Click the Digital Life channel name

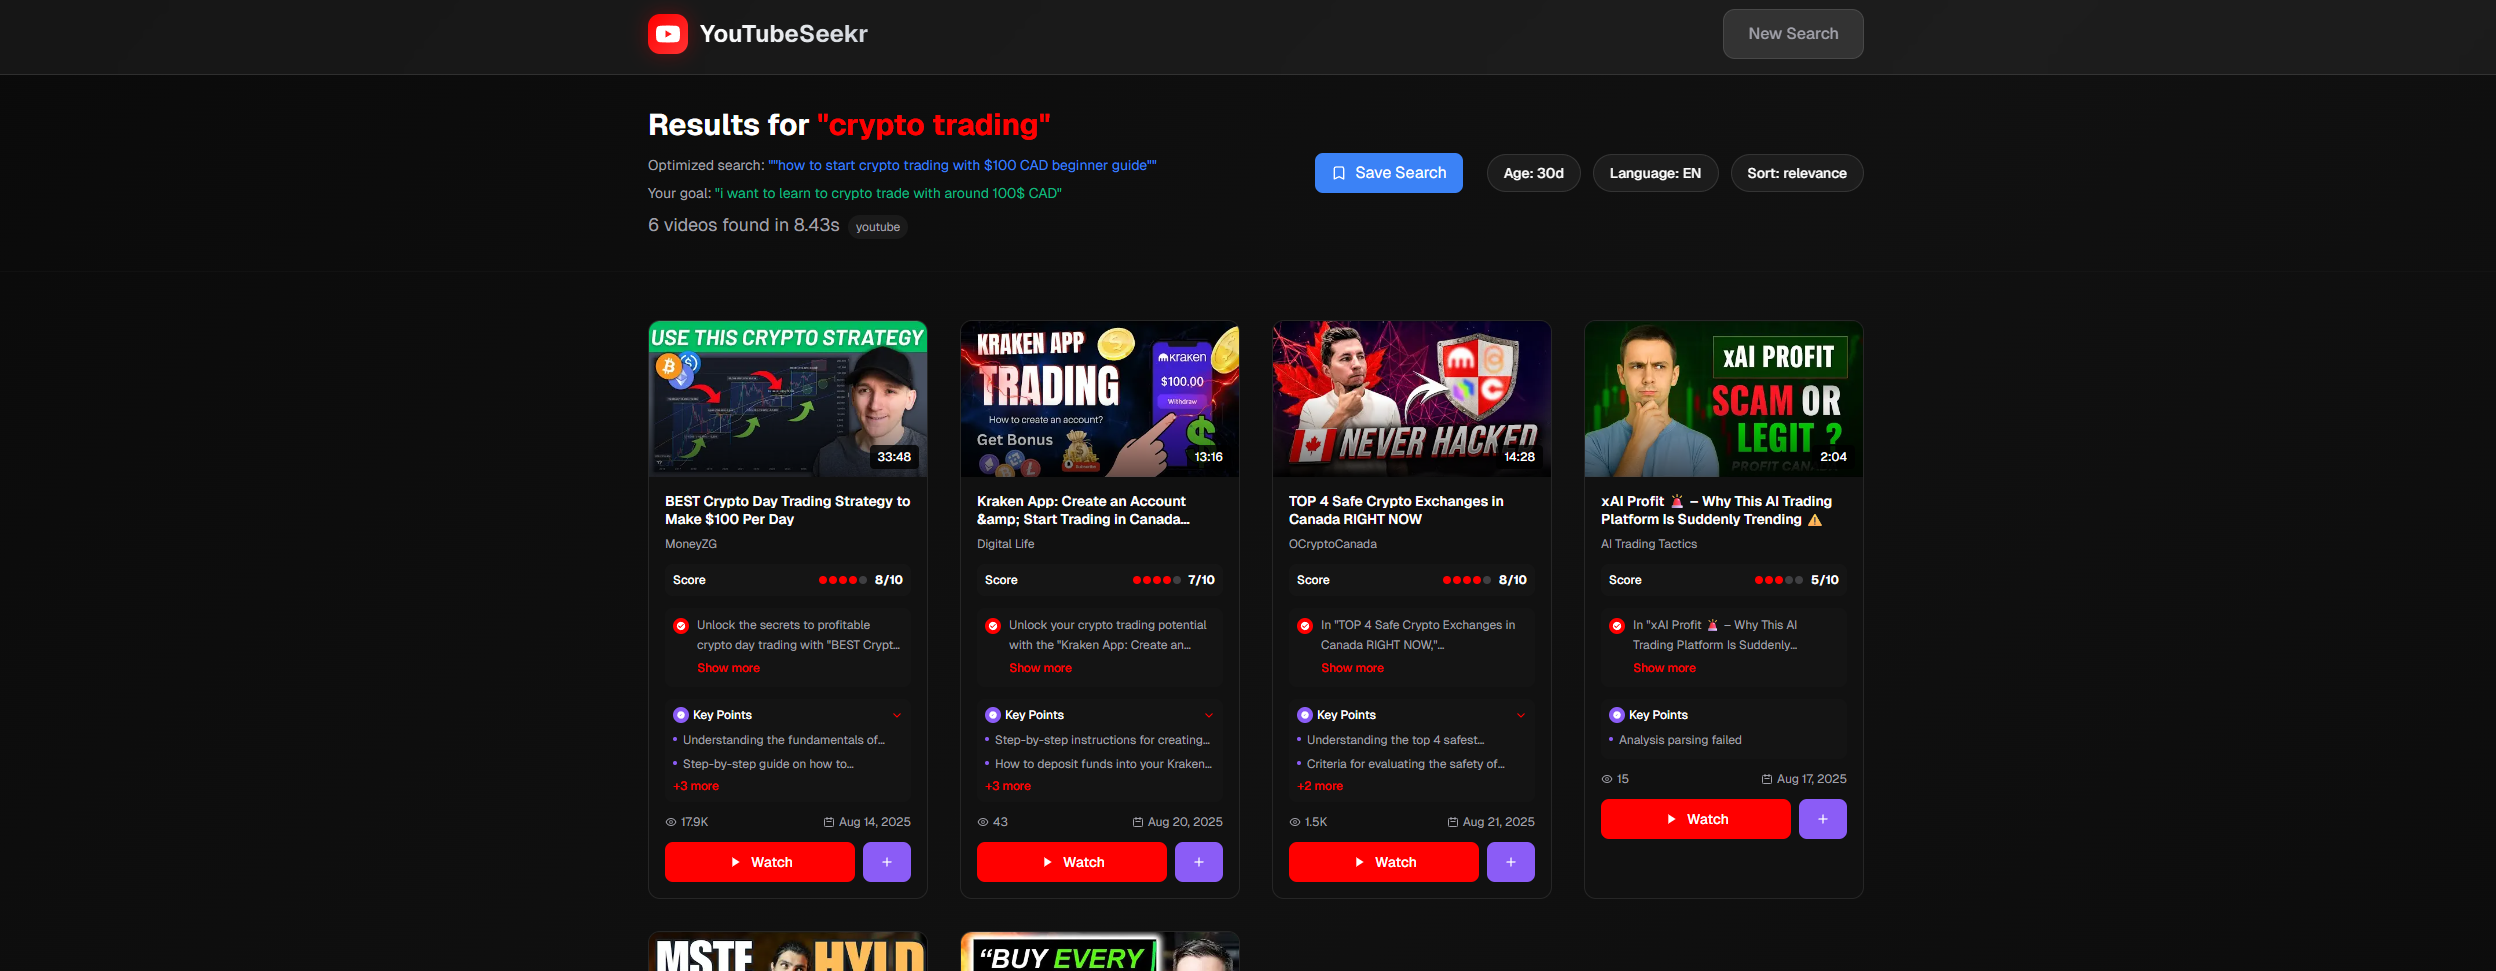point(1005,544)
